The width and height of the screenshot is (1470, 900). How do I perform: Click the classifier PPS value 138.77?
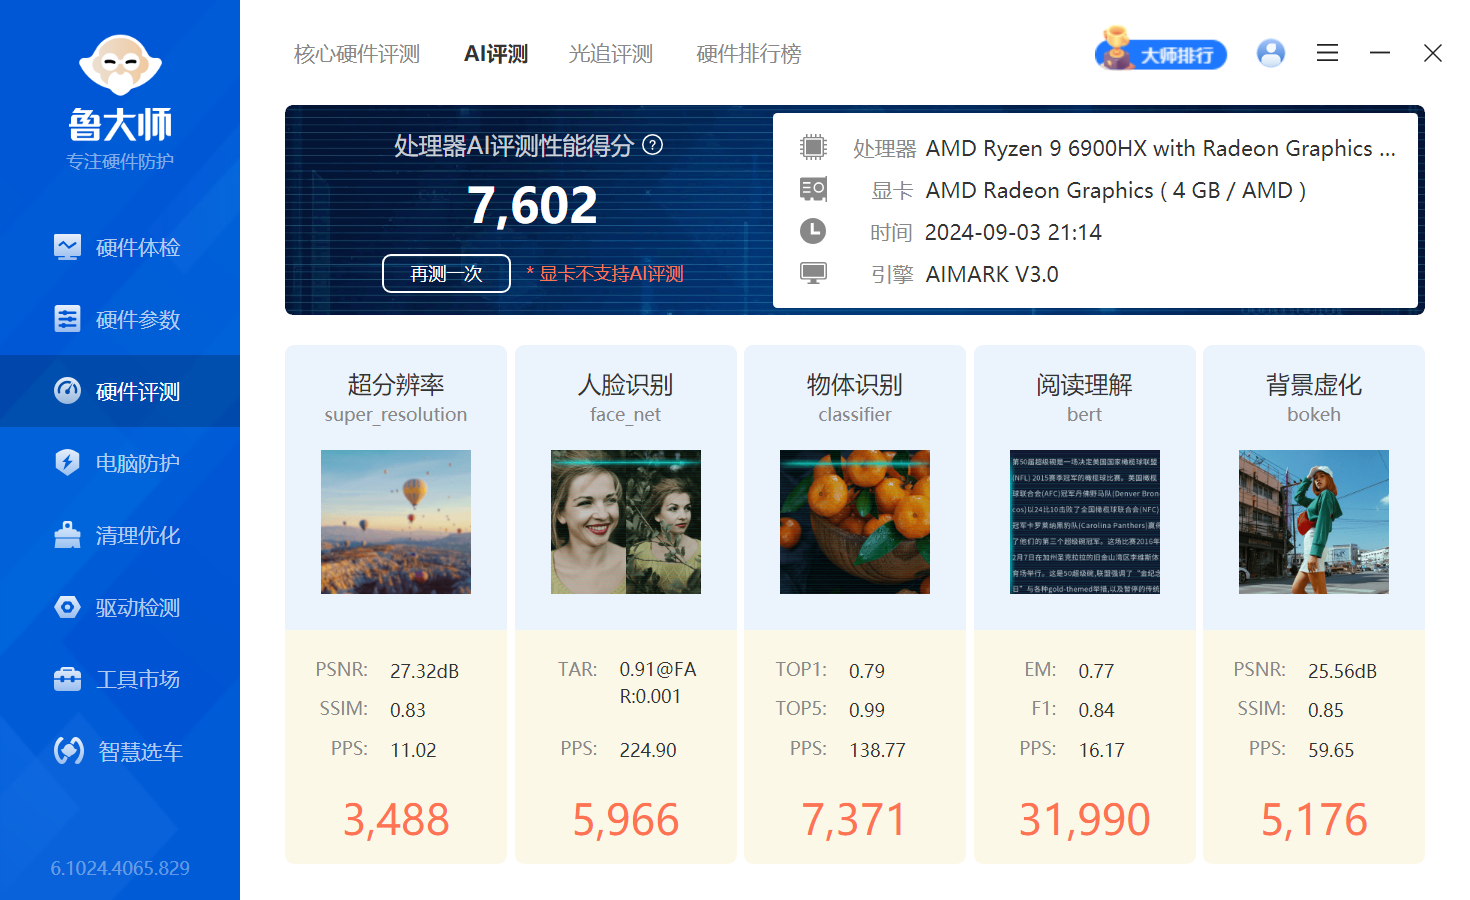[x=877, y=750]
